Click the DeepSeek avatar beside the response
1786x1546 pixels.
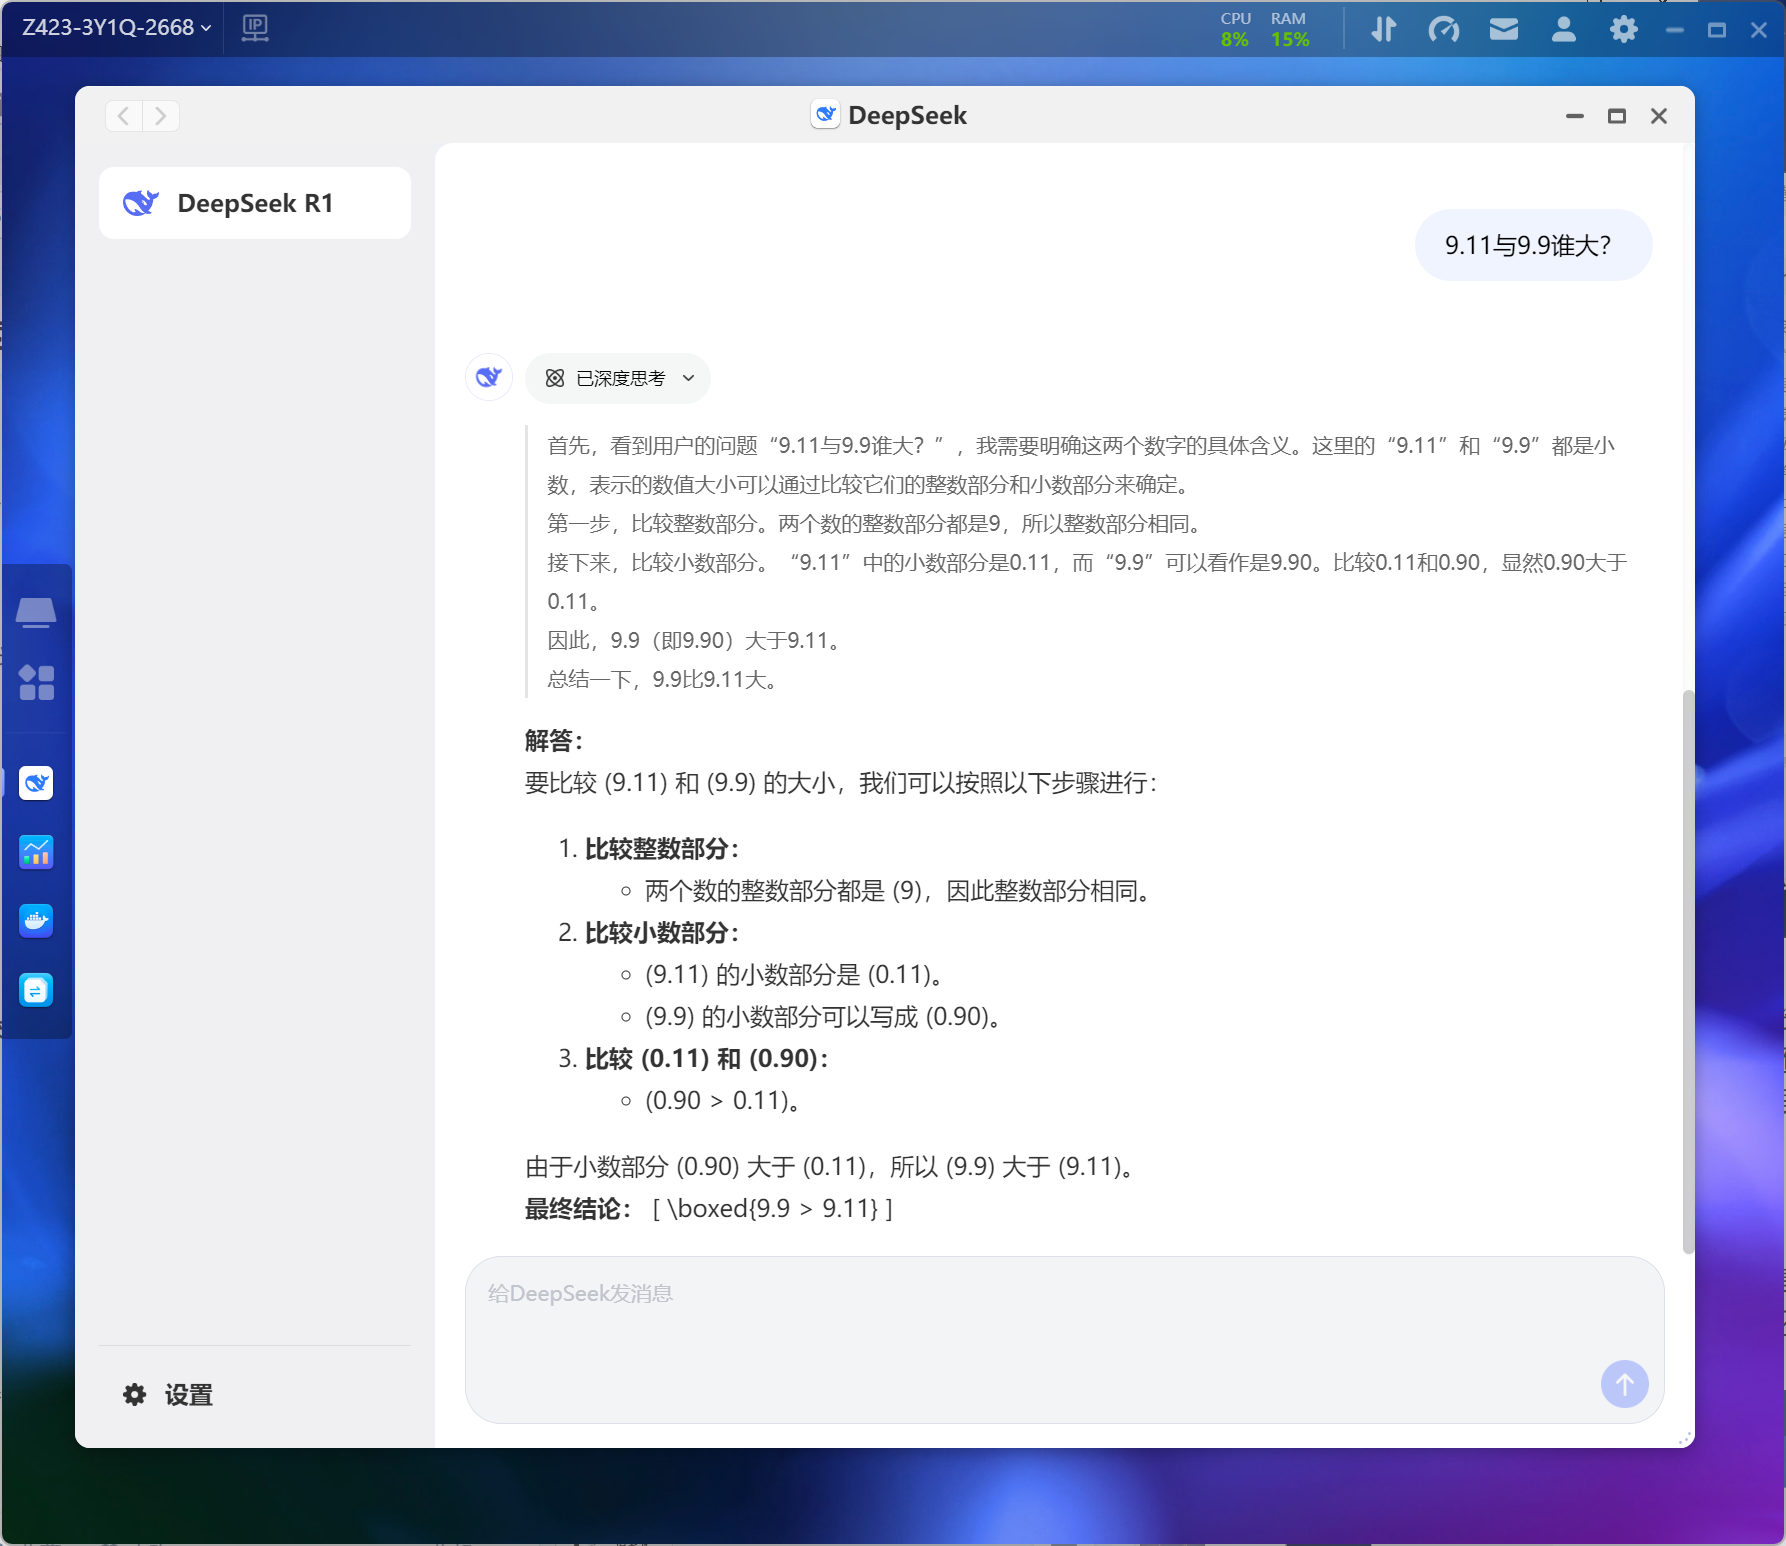pyautogui.click(x=489, y=377)
